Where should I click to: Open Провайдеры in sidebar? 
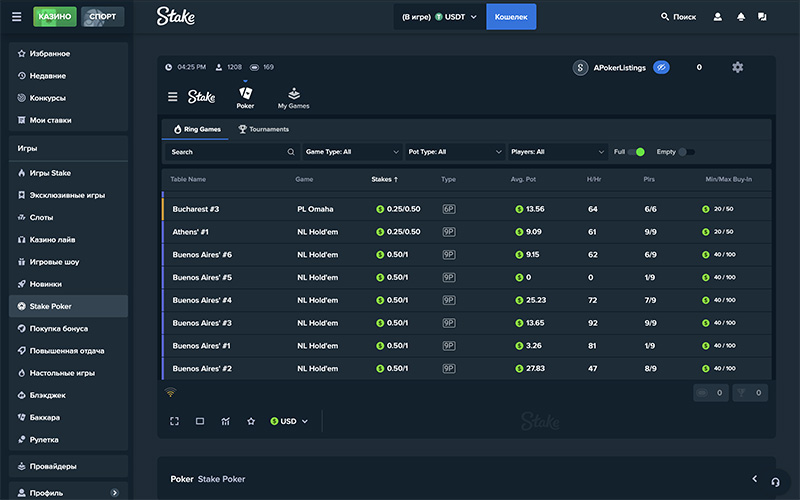[x=68, y=466]
